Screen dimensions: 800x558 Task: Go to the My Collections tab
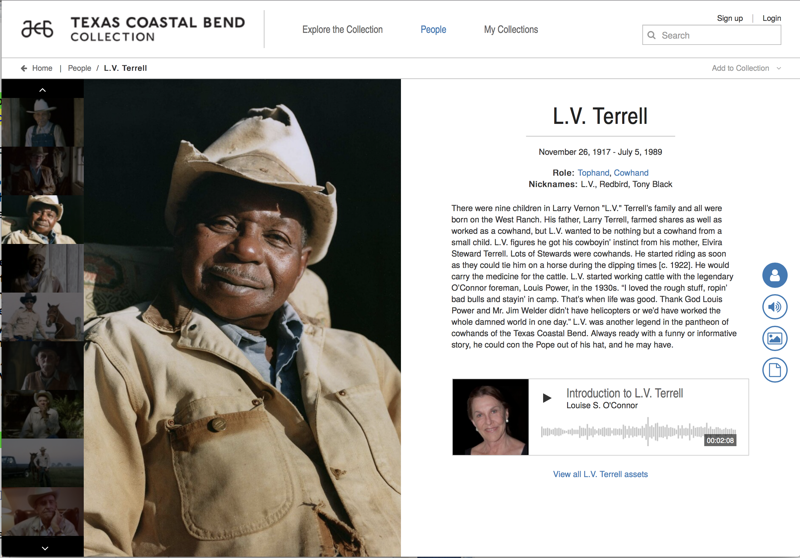pyautogui.click(x=511, y=30)
